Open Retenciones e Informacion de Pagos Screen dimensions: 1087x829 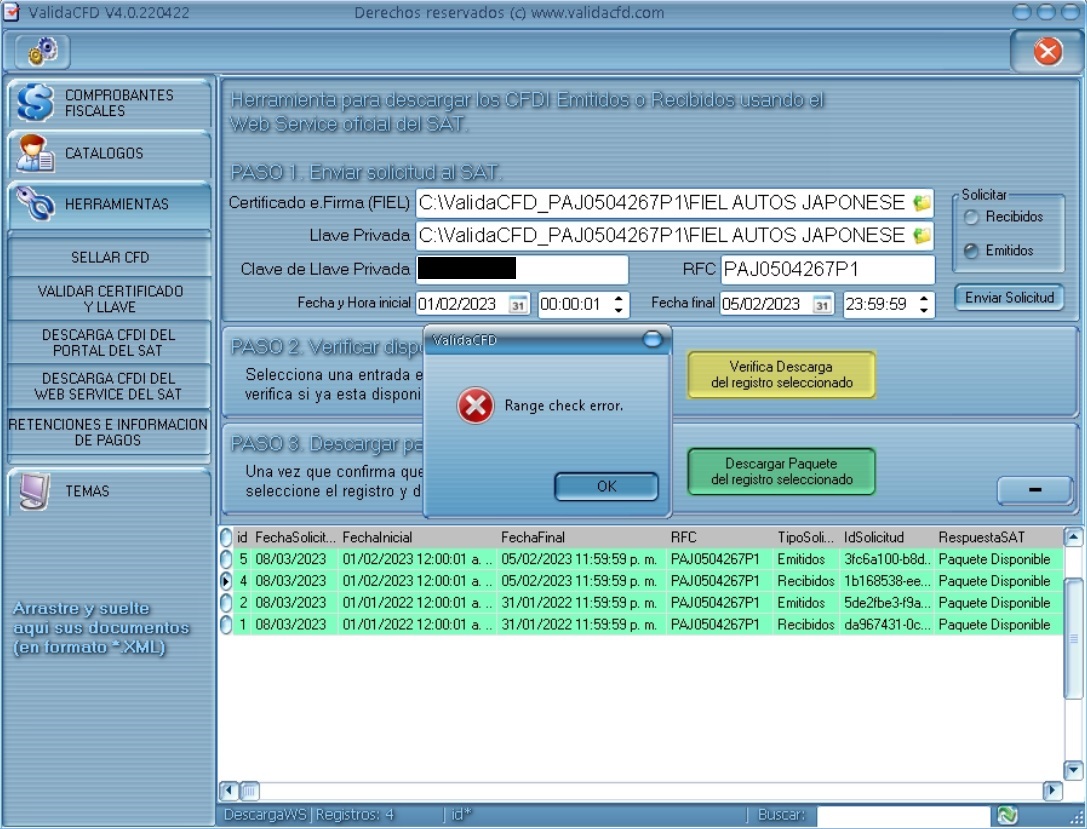coord(108,432)
